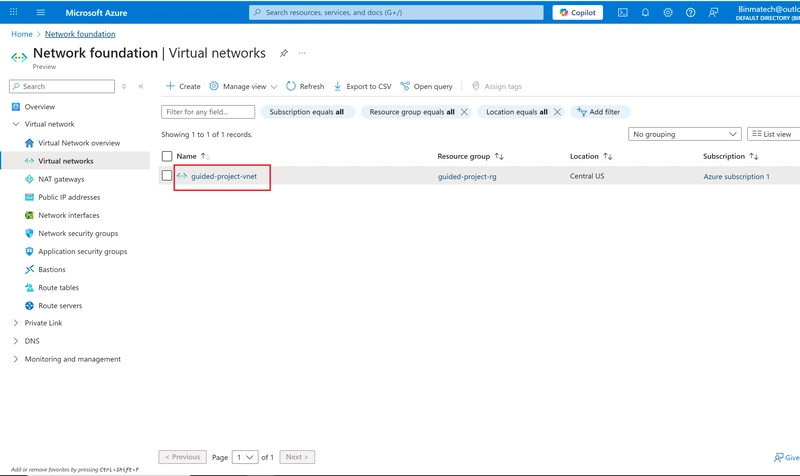
Task: Sort by Name column
Action: click(193, 156)
